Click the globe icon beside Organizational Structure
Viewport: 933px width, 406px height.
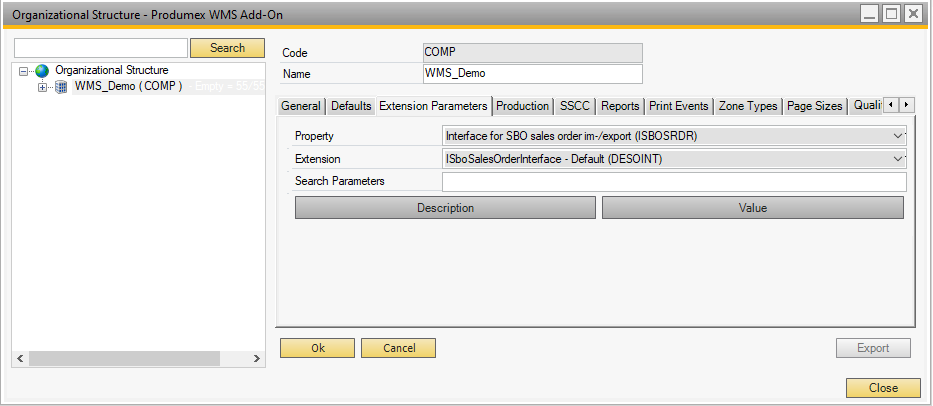pyautogui.click(x=42, y=71)
